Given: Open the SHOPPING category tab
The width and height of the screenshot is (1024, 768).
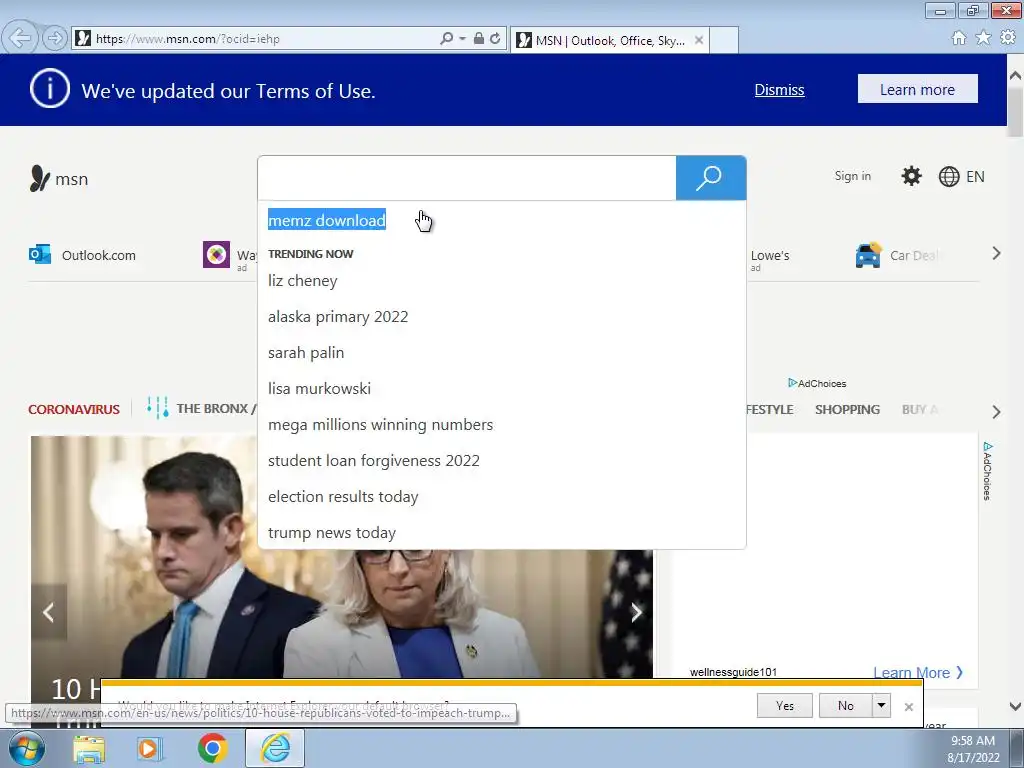Looking at the screenshot, I should pos(847,409).
